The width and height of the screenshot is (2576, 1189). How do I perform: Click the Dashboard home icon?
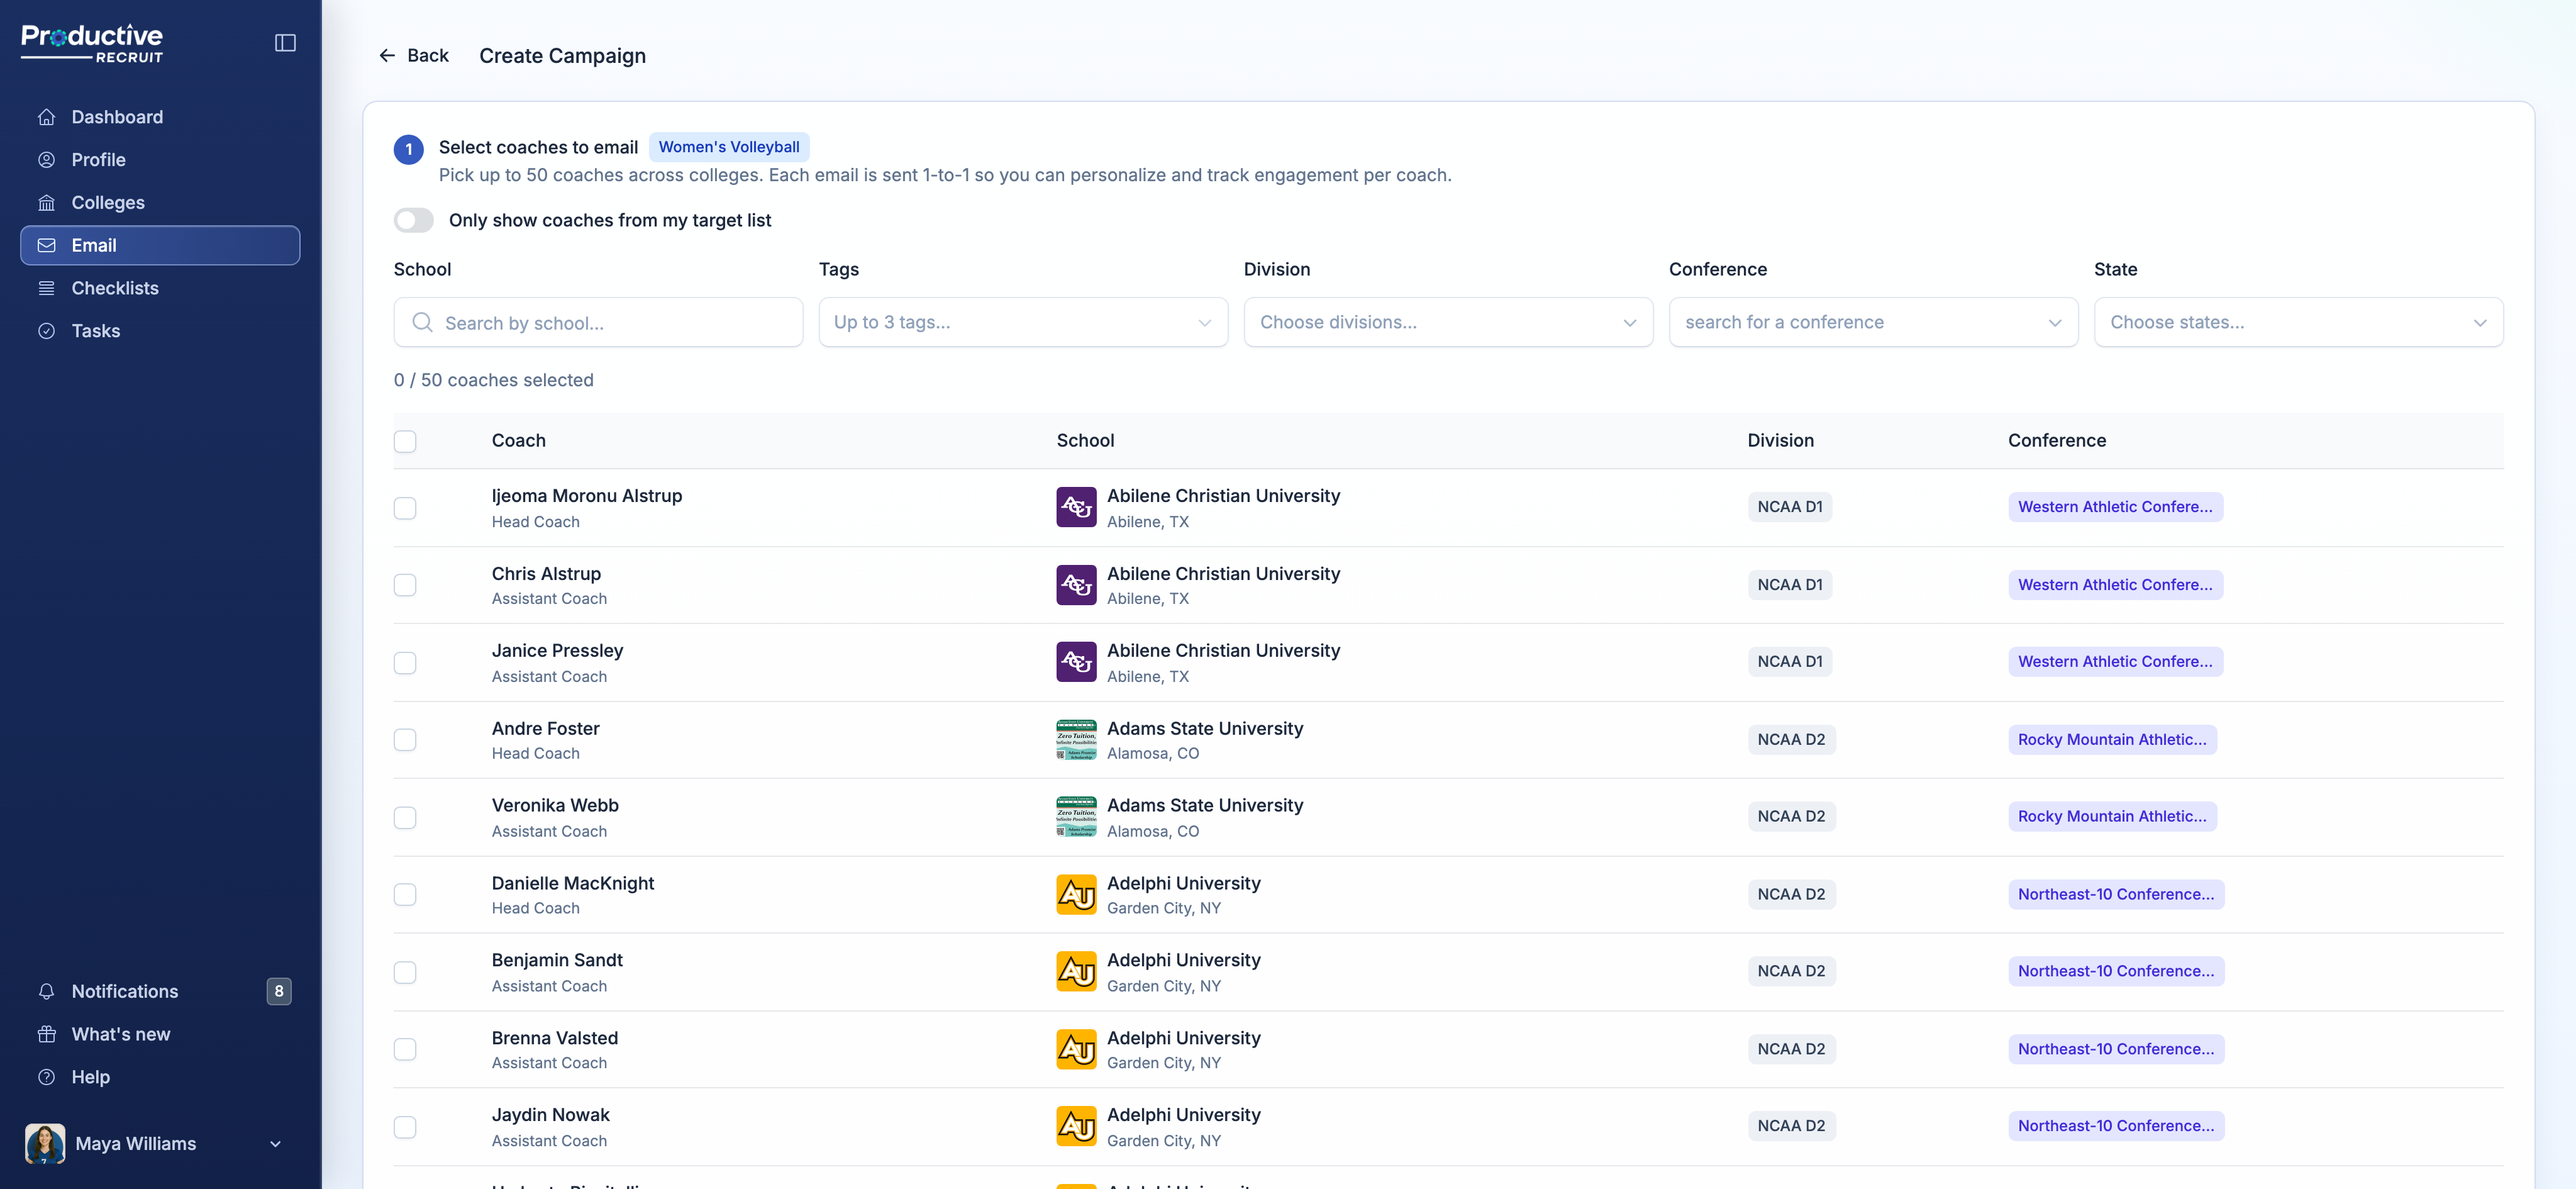[x=46, y=117]
